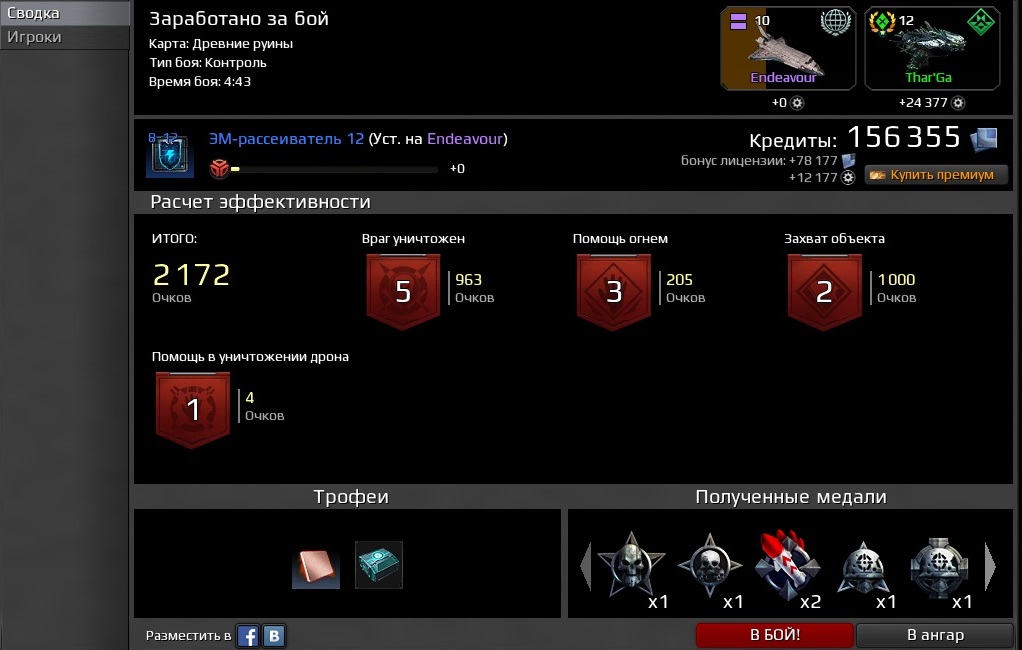Click the synergy gear icon under Endeavour
The height and width of the screenshot is (650, 1022).
[796, 103]
